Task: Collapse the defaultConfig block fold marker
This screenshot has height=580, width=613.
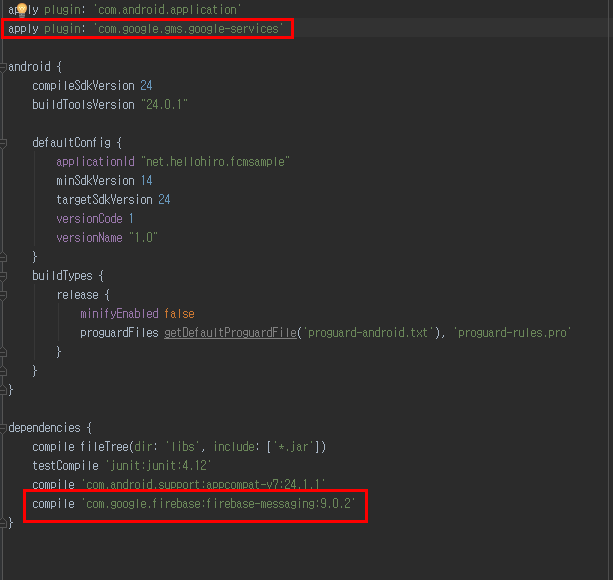Action: click(3, 143)
